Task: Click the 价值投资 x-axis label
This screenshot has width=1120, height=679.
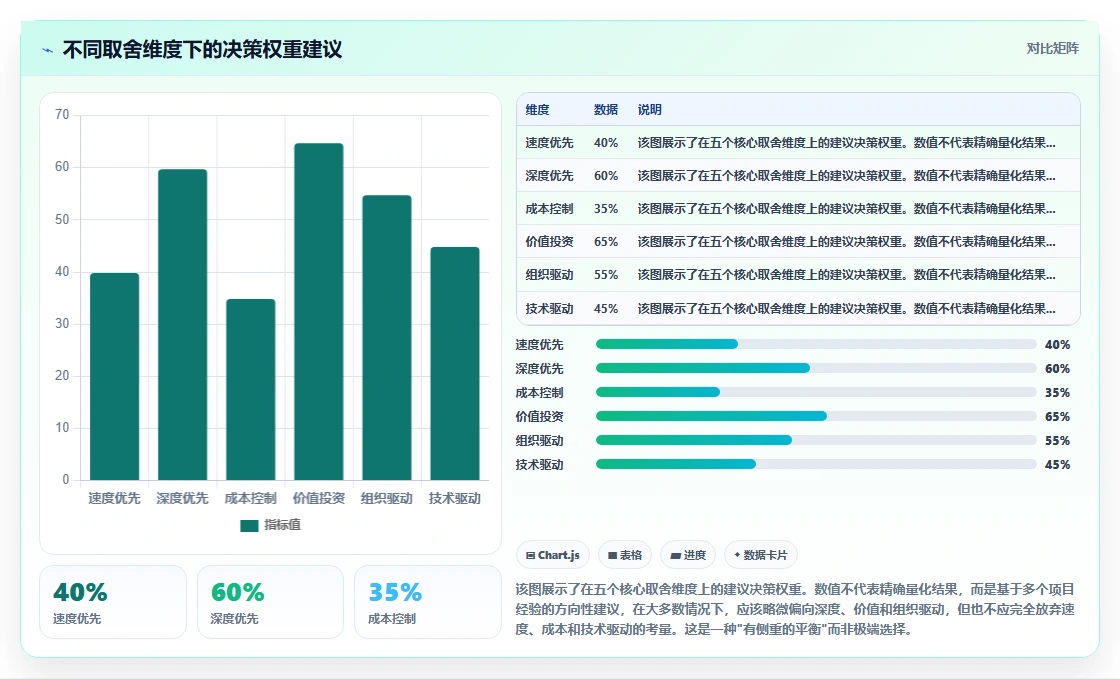Action: [x=319, y=498]
